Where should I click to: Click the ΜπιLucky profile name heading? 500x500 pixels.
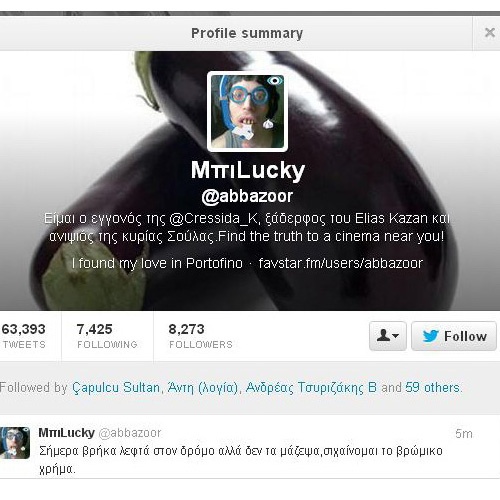(248, 170)
